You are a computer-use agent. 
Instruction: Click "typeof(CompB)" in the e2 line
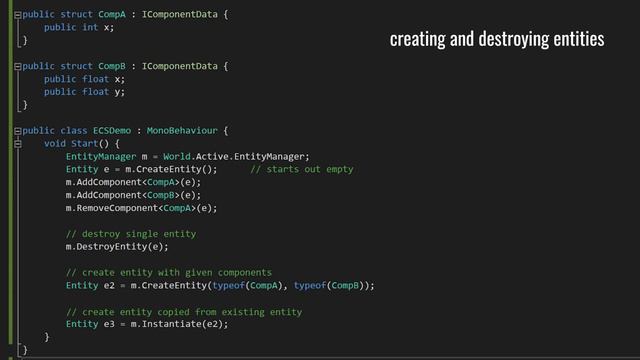point(329,286)
